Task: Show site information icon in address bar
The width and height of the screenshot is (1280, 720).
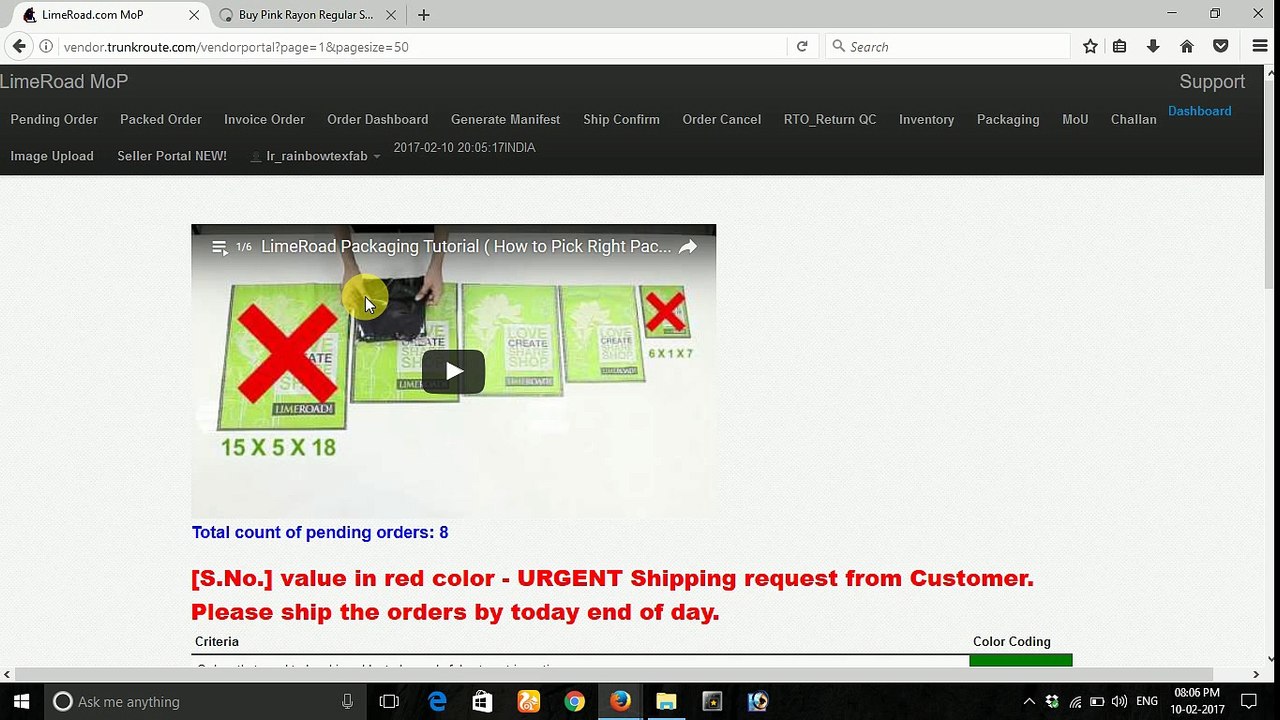Action: (46, 46)
